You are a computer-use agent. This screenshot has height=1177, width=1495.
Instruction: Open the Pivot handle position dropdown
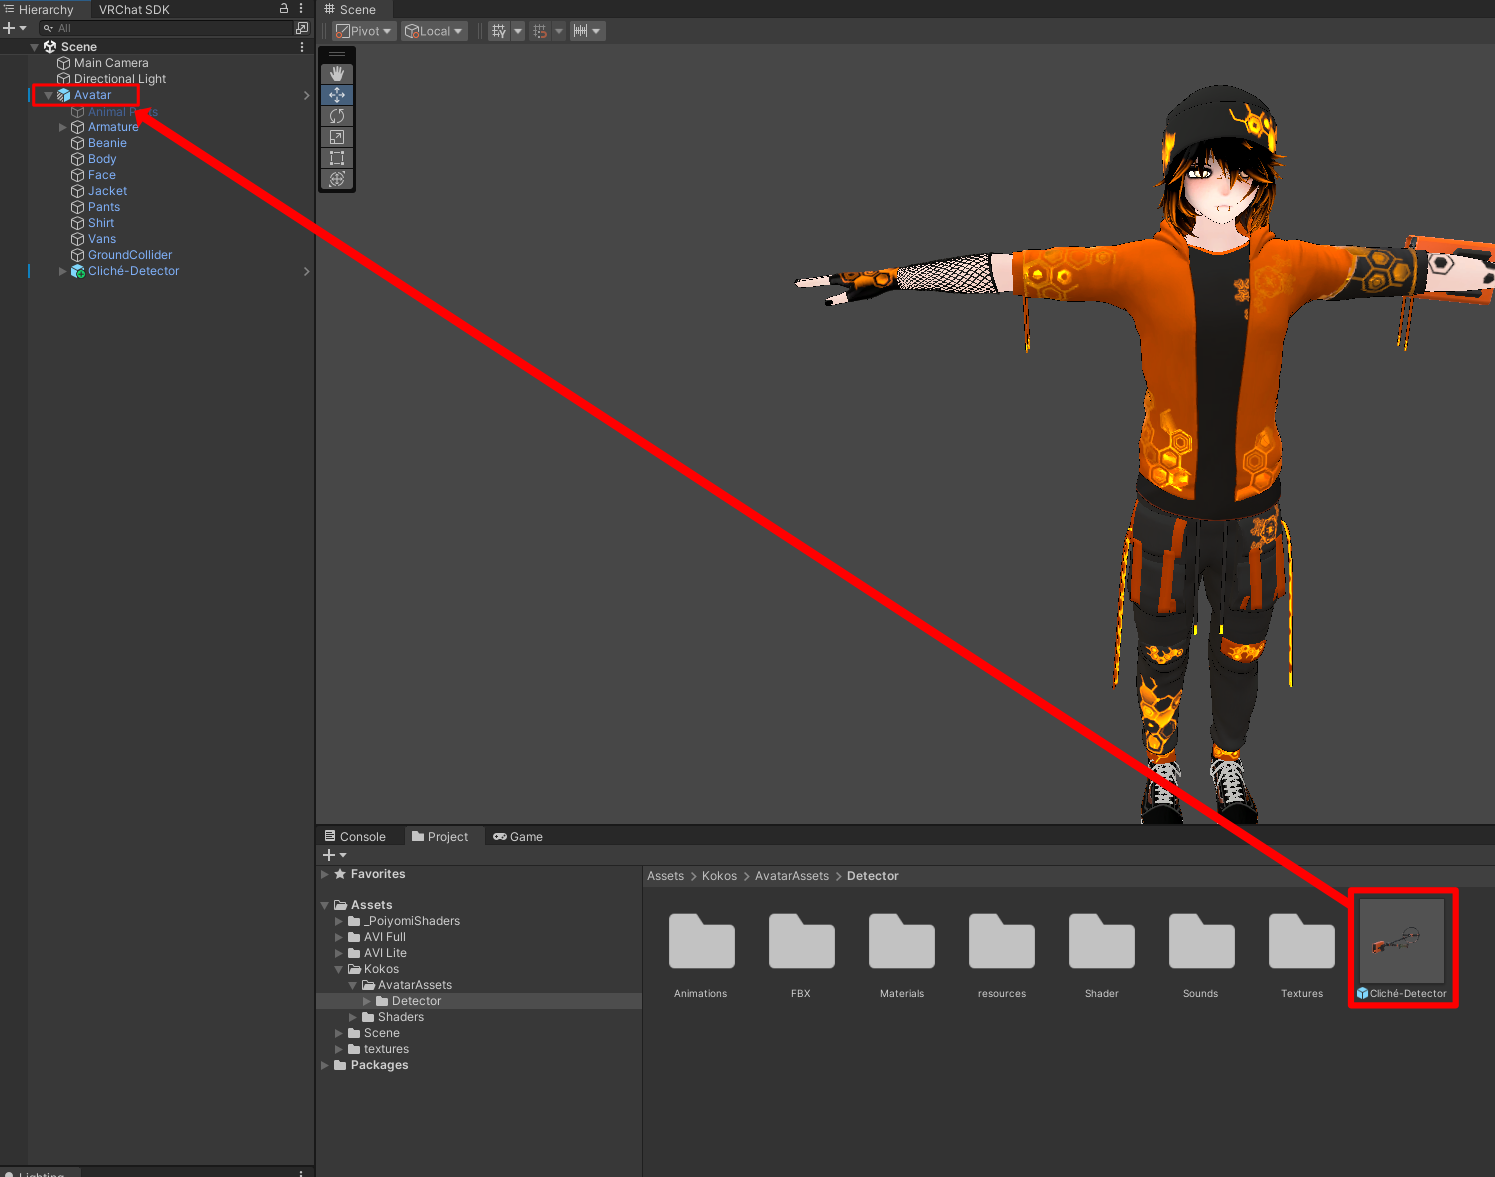point(364,31)
